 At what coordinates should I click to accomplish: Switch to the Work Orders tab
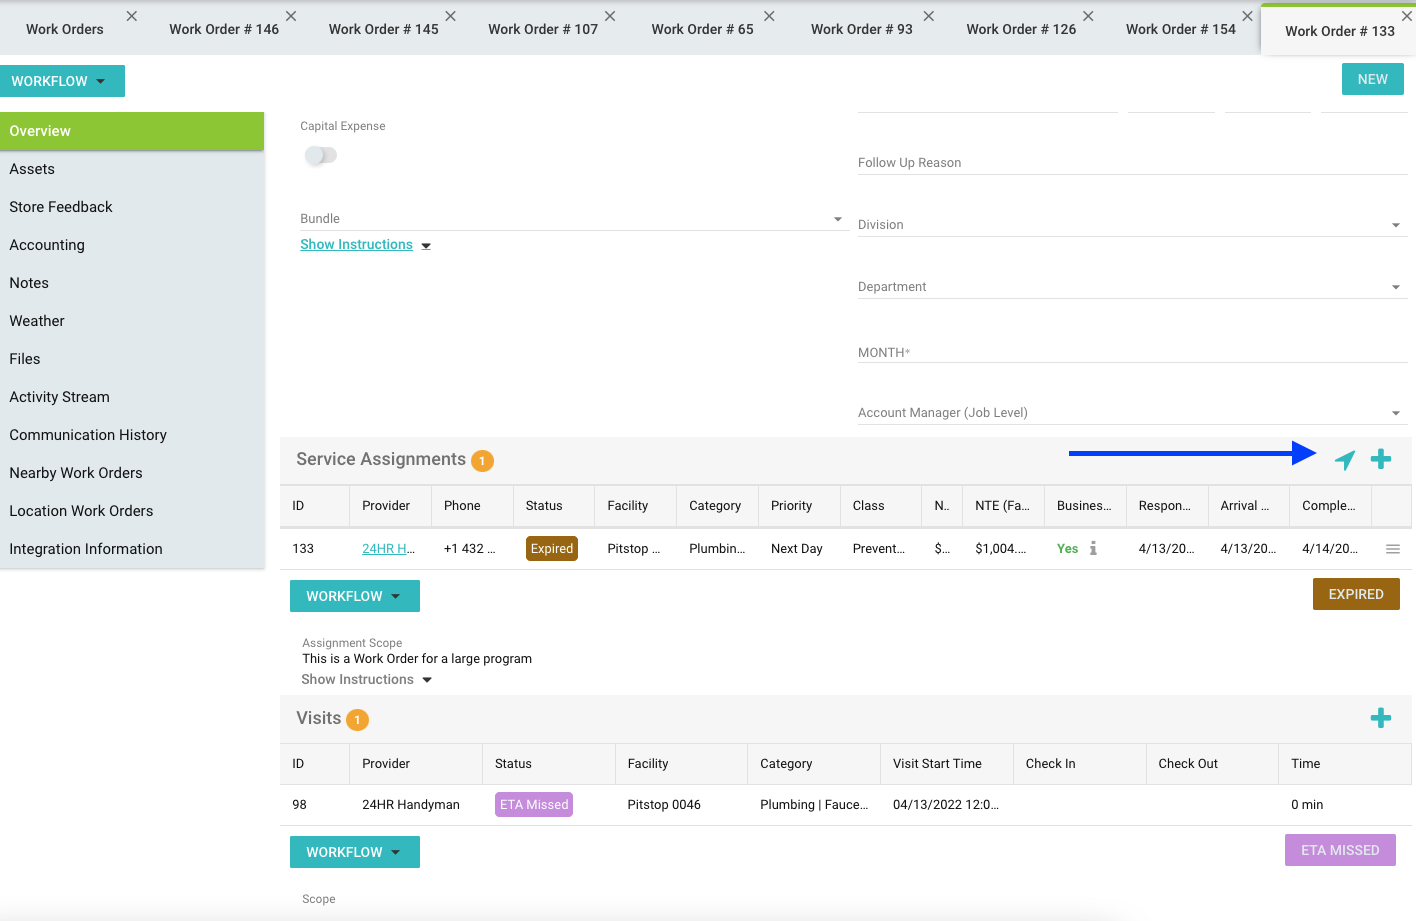65,29
